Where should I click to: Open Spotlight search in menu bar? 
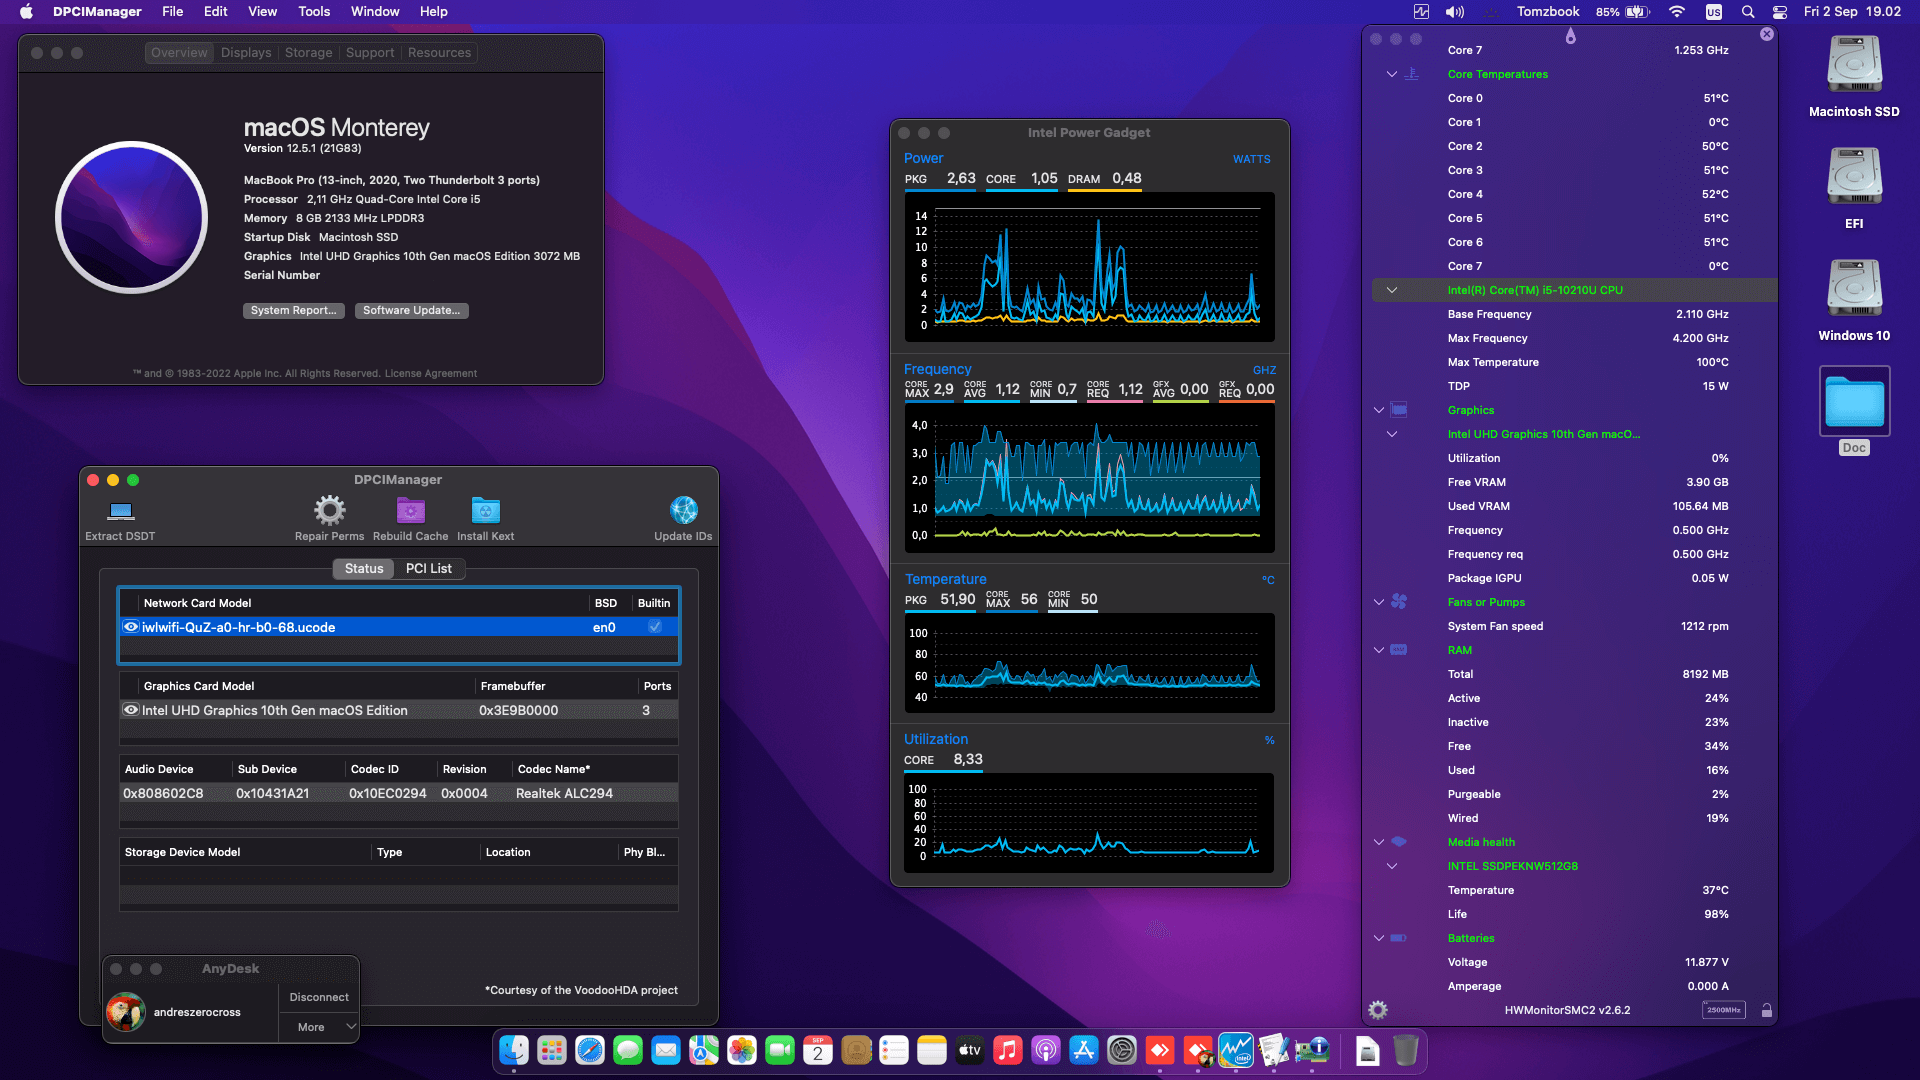click(x=1748, y=12)
